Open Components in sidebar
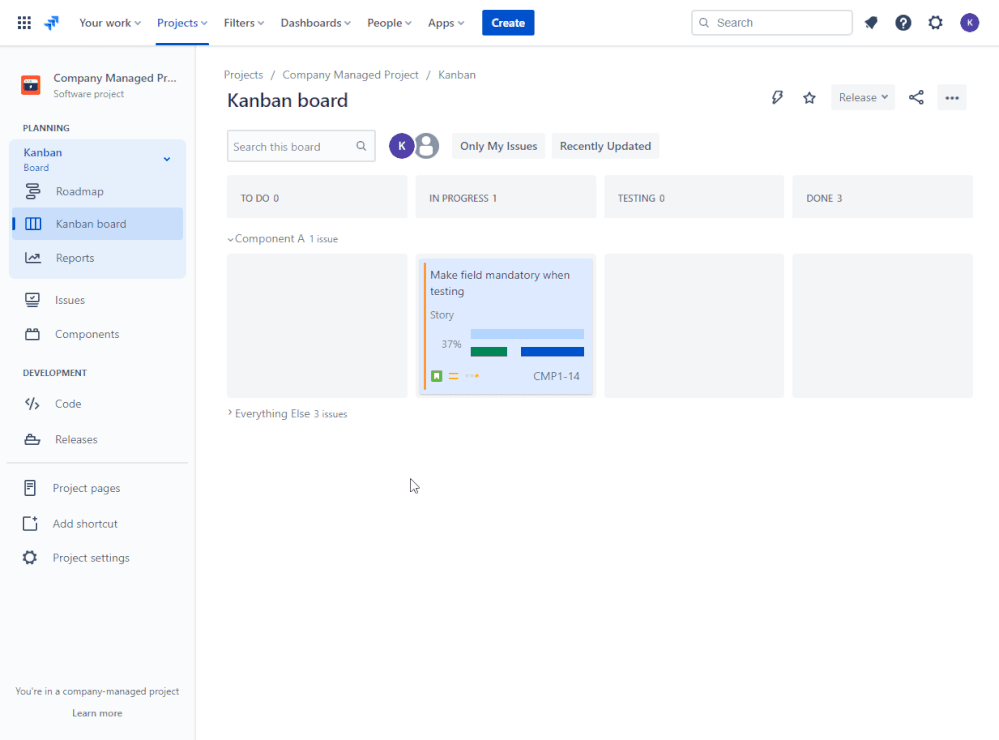999x740 pixels. (x=97, y=334)
